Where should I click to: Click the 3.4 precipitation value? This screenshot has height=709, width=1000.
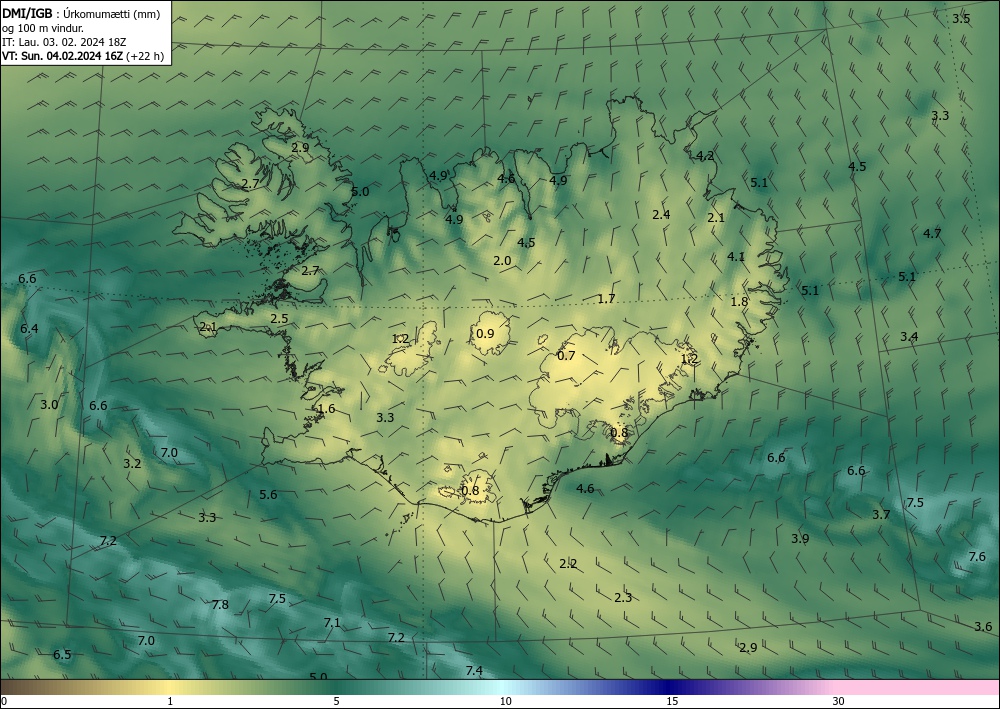coord(909,336)
